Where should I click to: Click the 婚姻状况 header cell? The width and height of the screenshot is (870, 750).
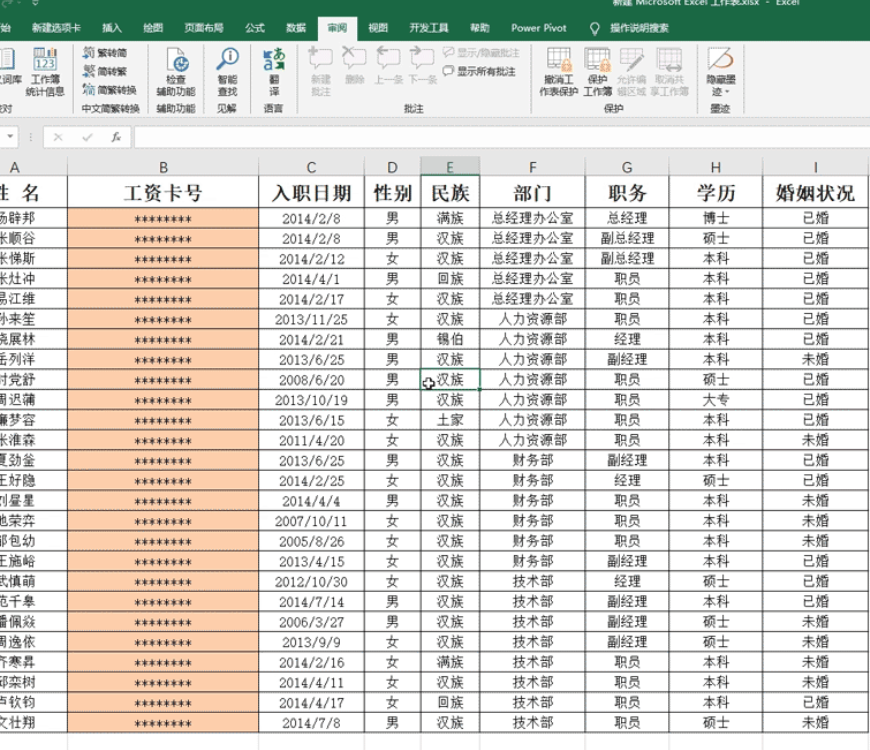(x=815, y=192)
